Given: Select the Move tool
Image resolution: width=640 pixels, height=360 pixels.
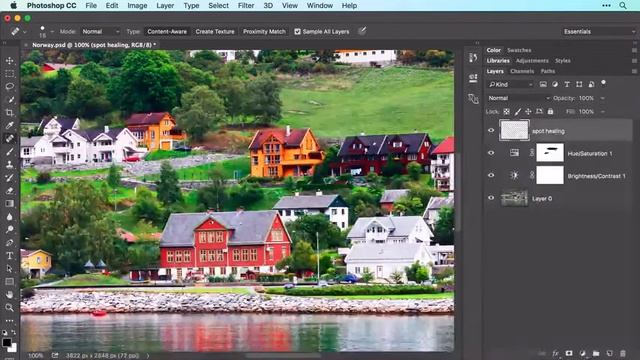Looking at the screenshot, I should click(9, 61).
